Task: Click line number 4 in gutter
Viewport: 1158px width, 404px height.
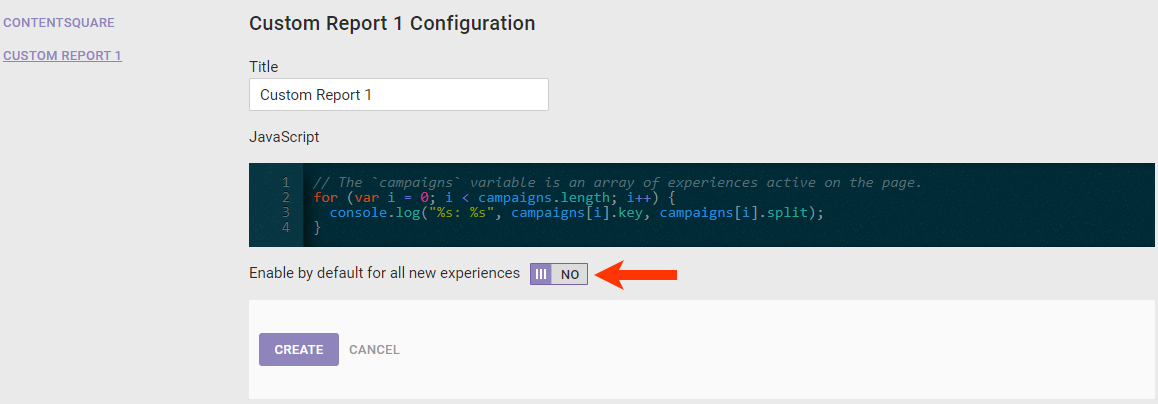Action: point(286,228)
